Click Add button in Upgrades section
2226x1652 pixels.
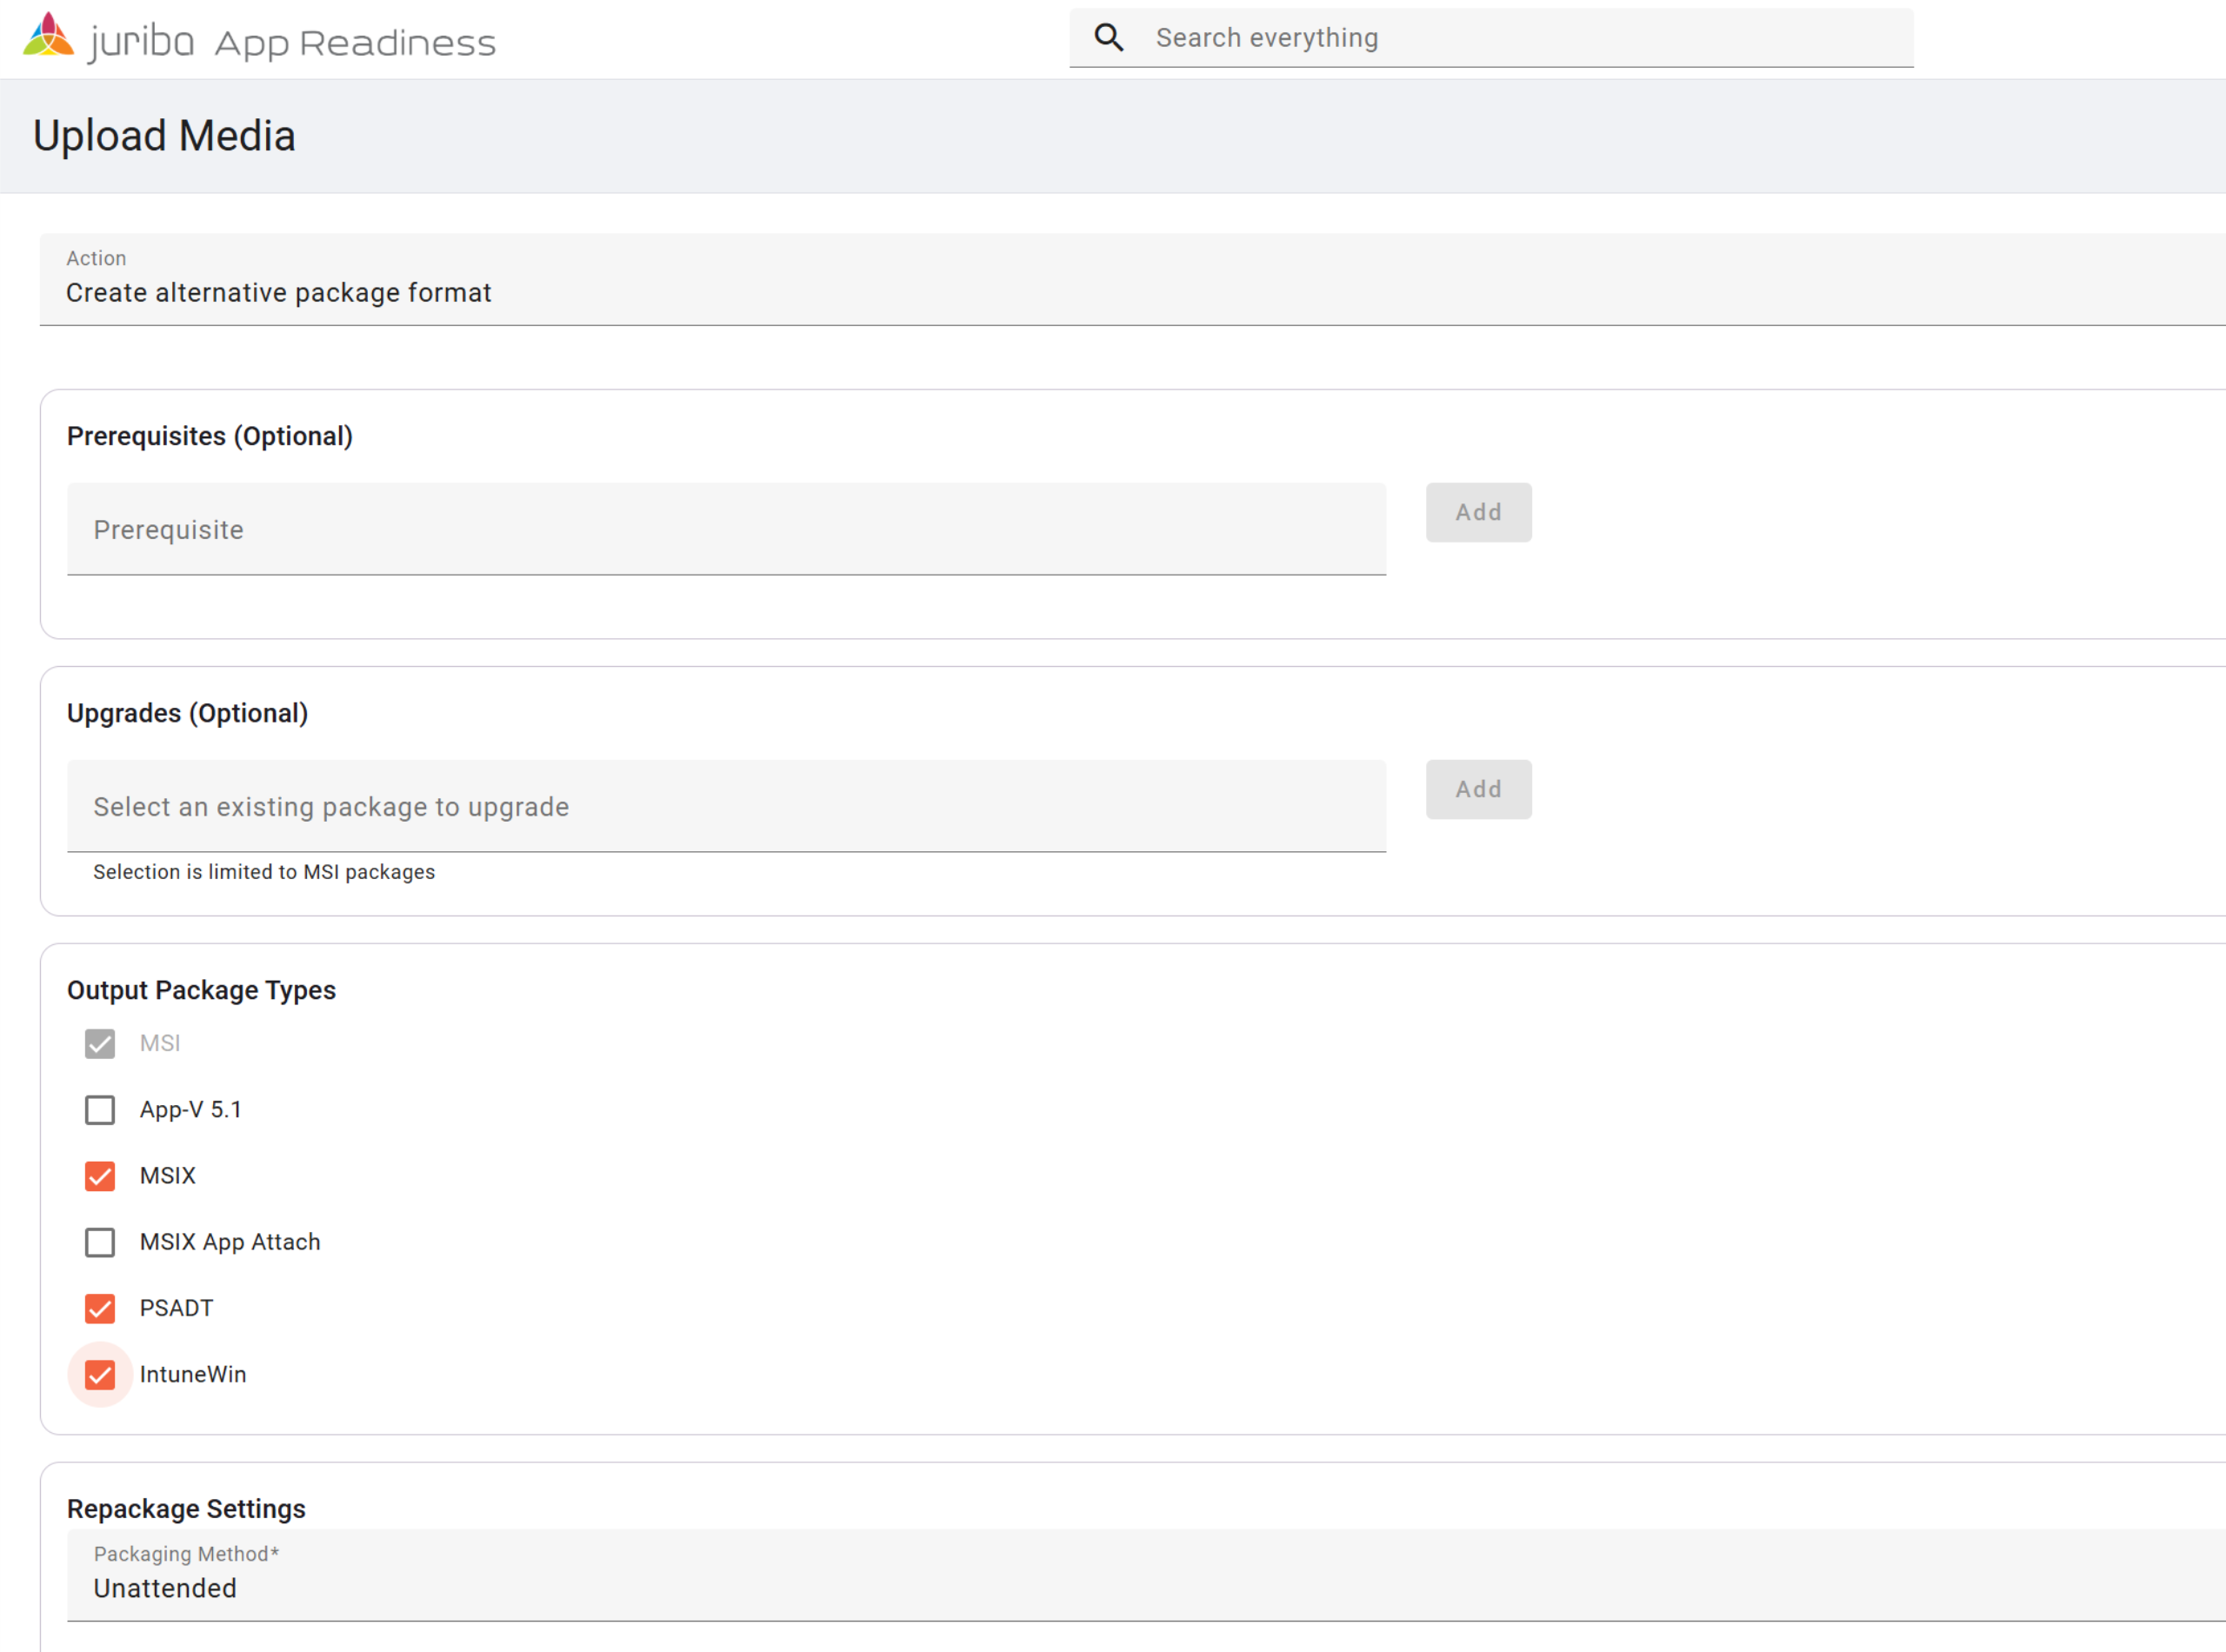(x=1477, y=789)
